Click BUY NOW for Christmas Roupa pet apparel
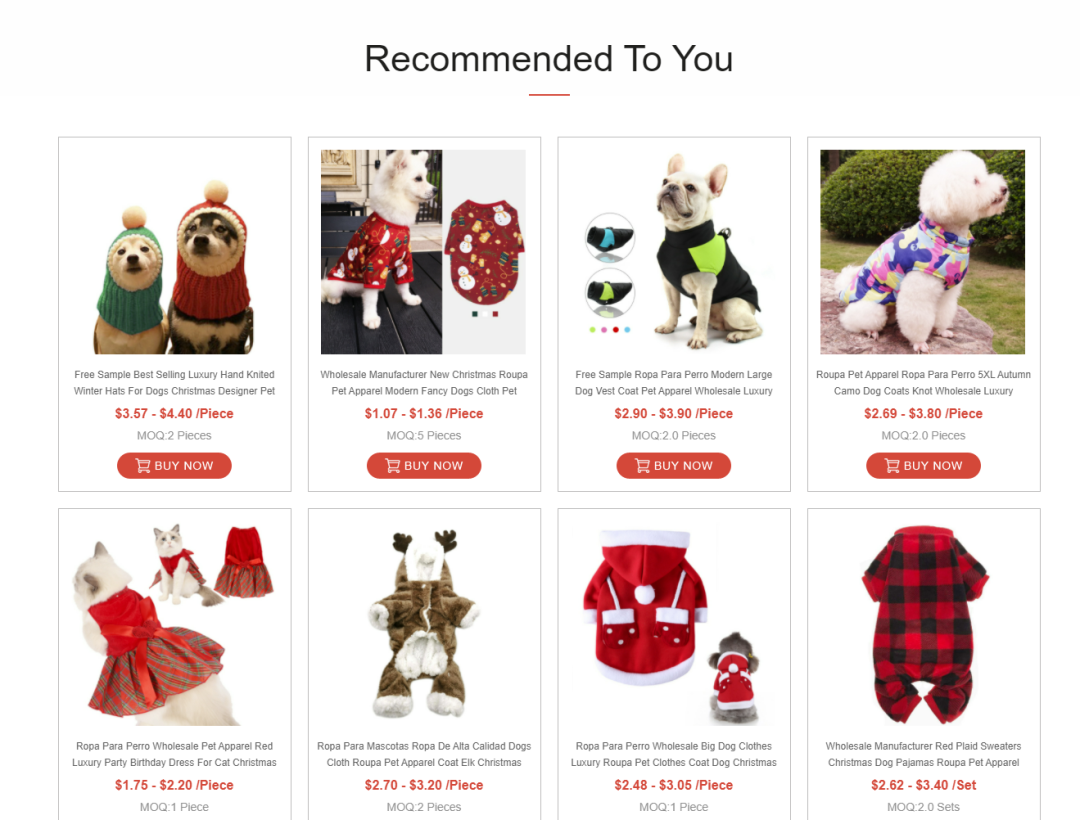The height and width of the screenshot is (820, 1080). click(x=424, y=465)
